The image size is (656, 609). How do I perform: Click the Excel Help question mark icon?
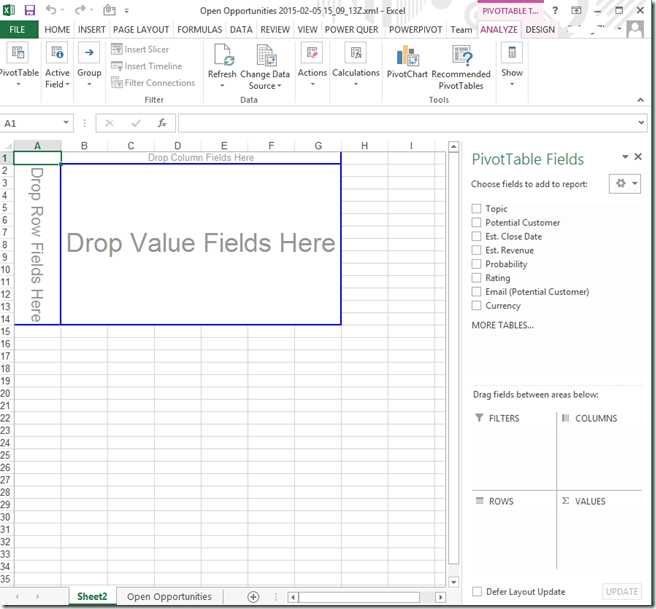[x=555, y=11]
